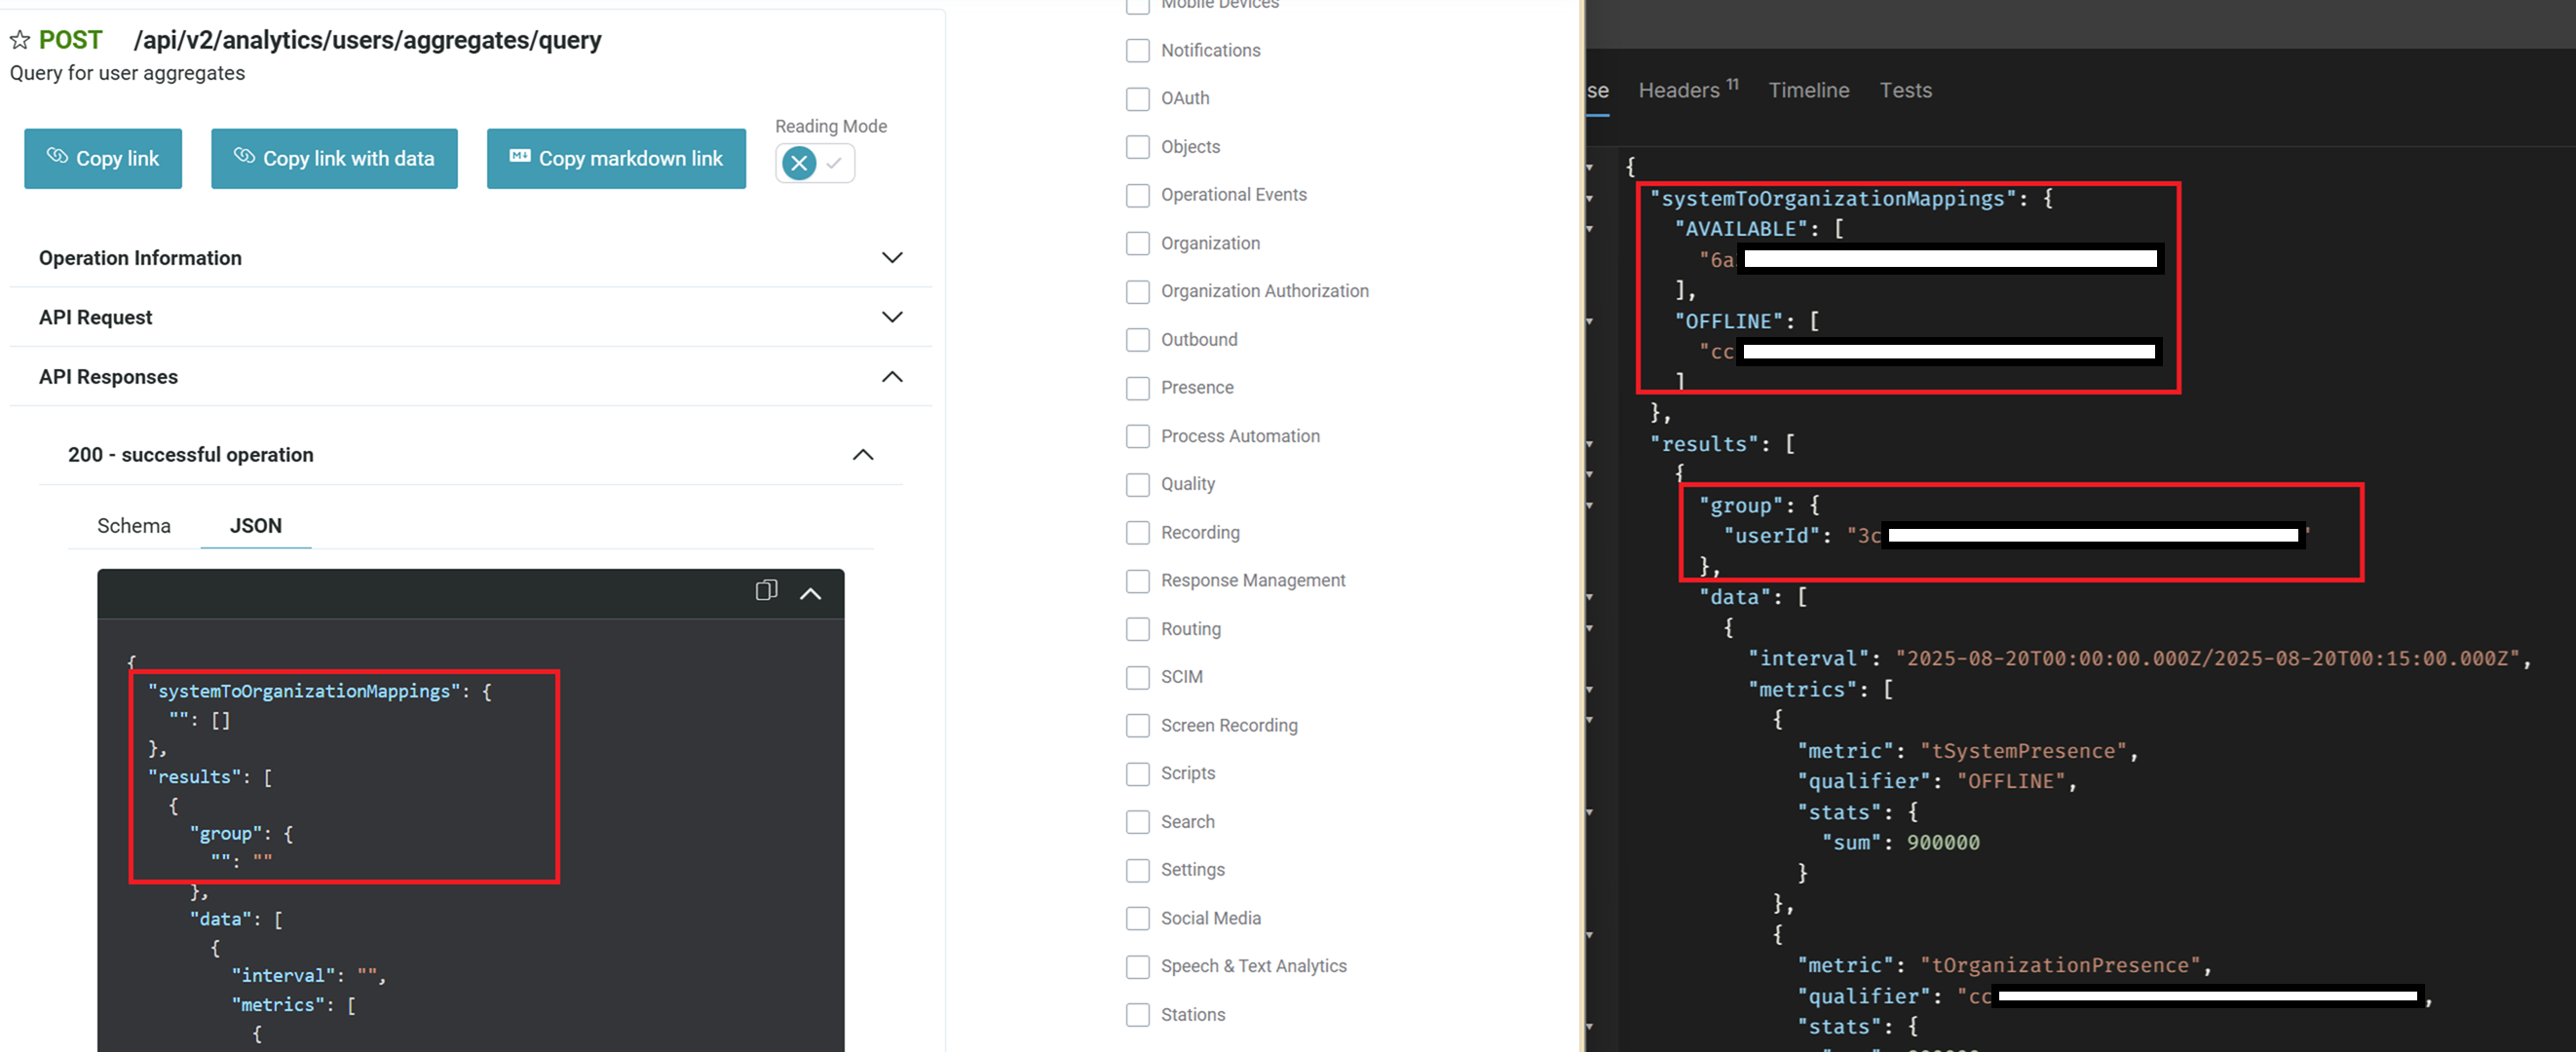The width and height of the screenshot is (2576, 1052).
Task: Check the Quality filter checkbox
Action: (1137, 484)
